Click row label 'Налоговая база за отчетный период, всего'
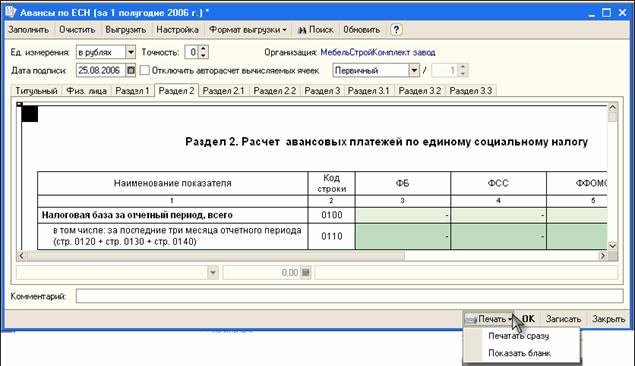 coord(137,215)
